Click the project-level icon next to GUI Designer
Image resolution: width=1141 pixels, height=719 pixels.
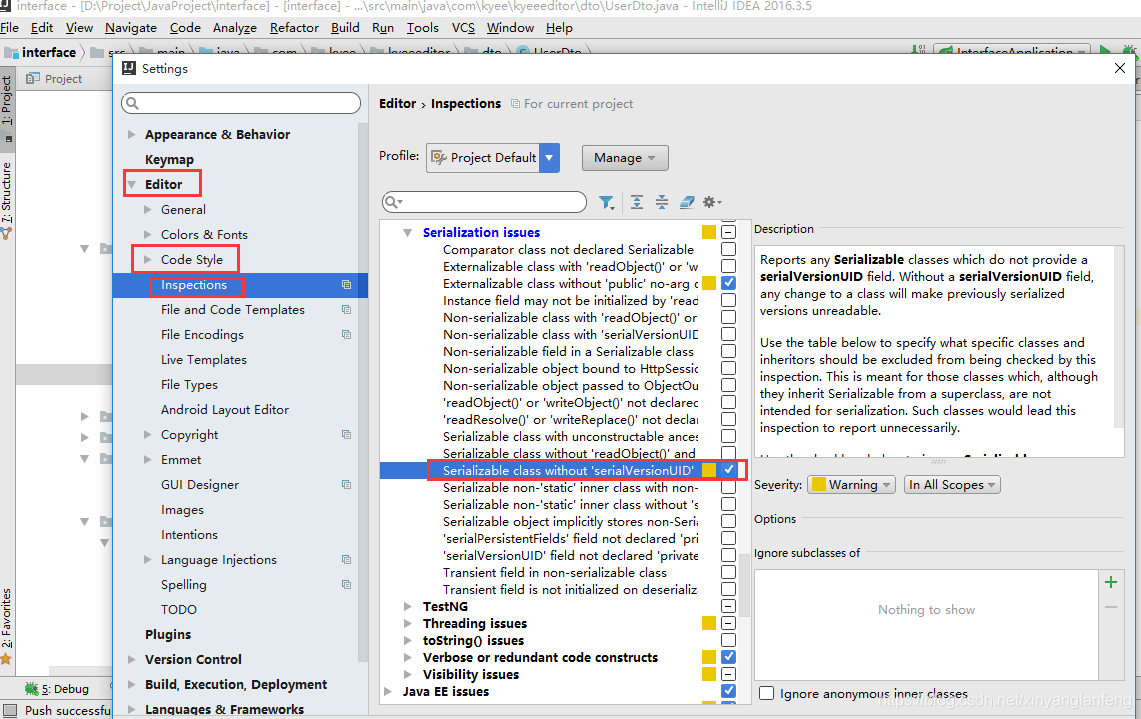pyautogui.click(x=346, y=485)
